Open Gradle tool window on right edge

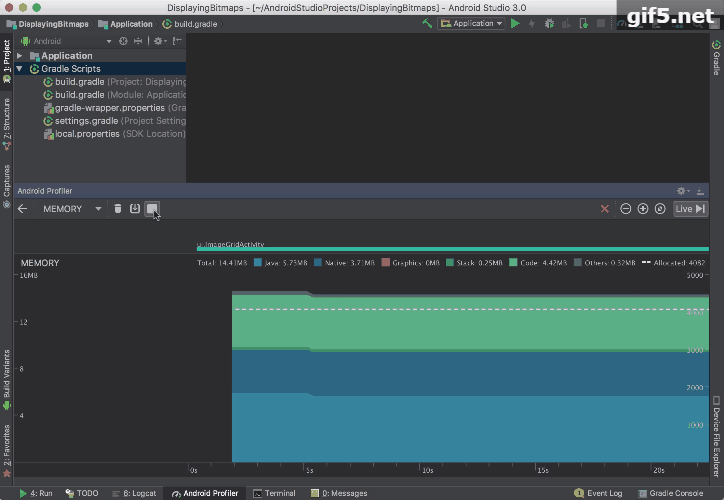[x=716, y=58]
